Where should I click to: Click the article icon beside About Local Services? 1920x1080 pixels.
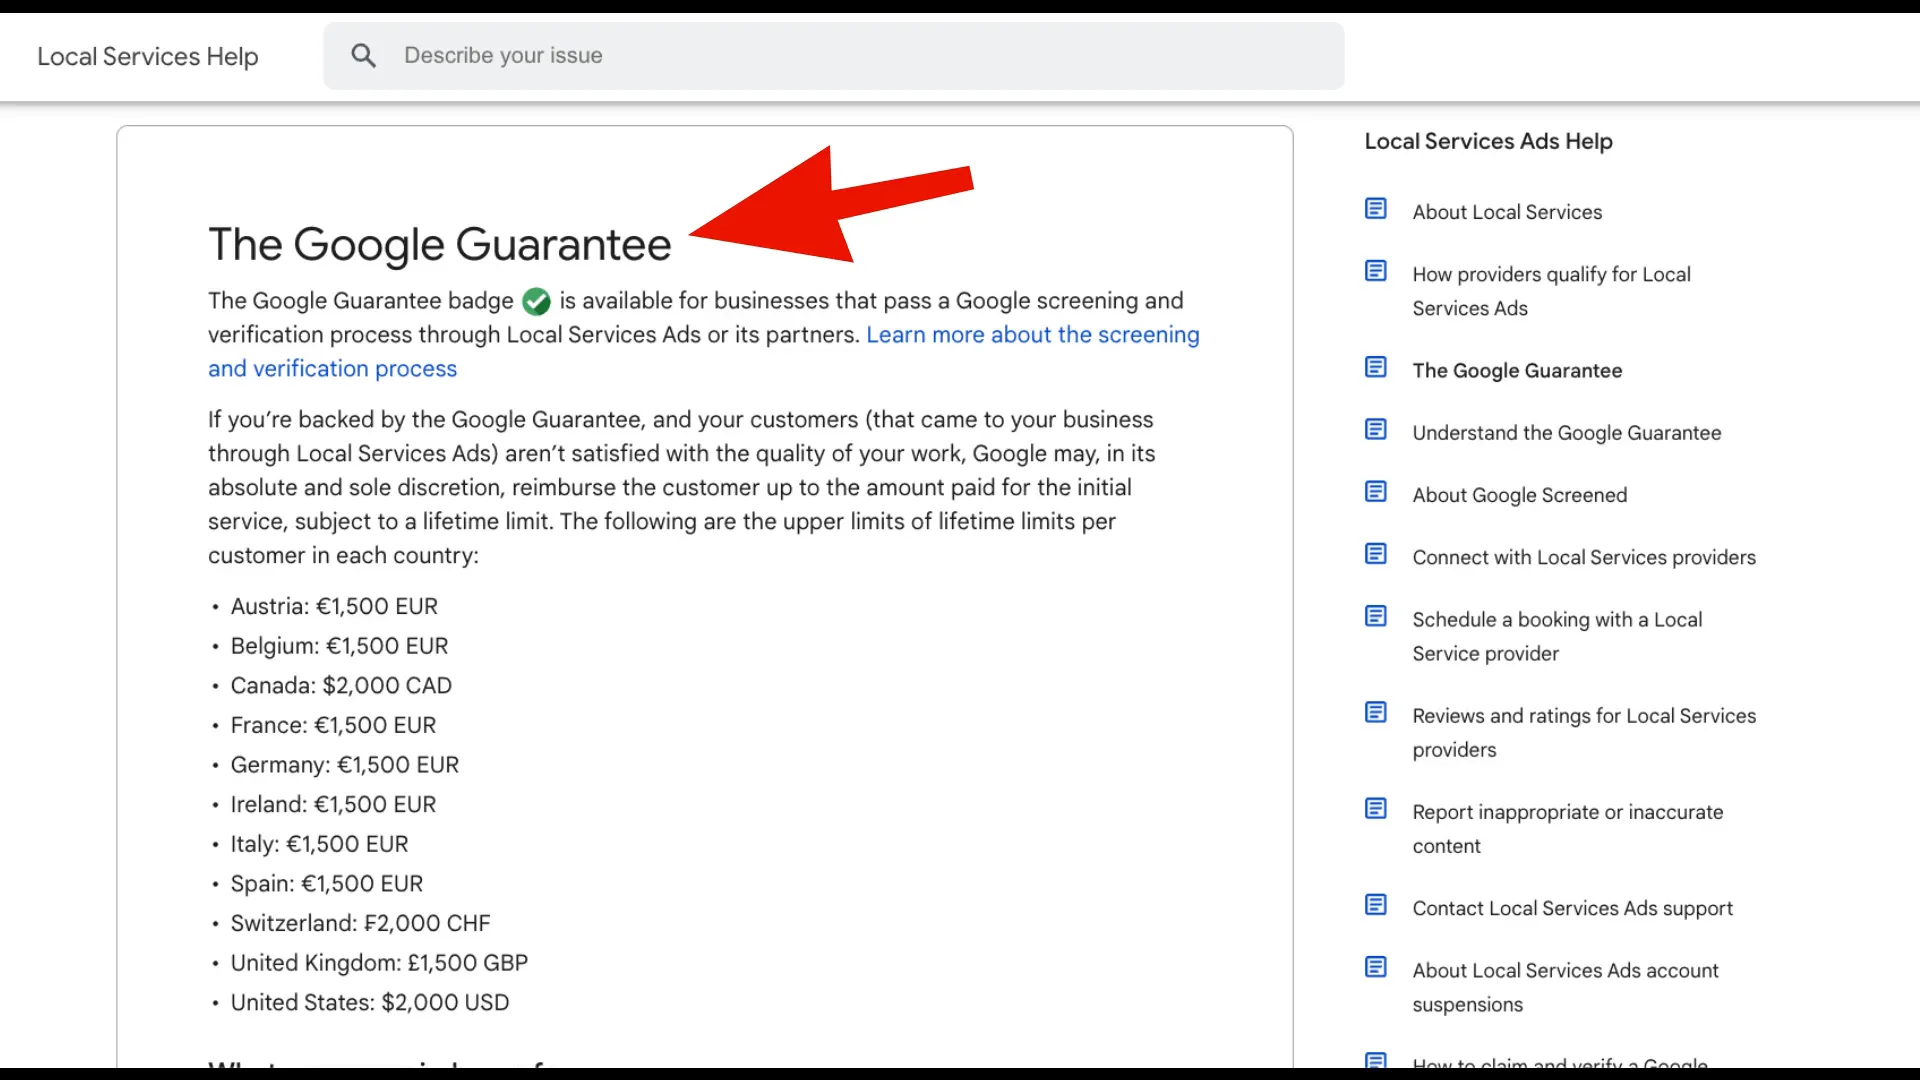[x=1376, y=209]
